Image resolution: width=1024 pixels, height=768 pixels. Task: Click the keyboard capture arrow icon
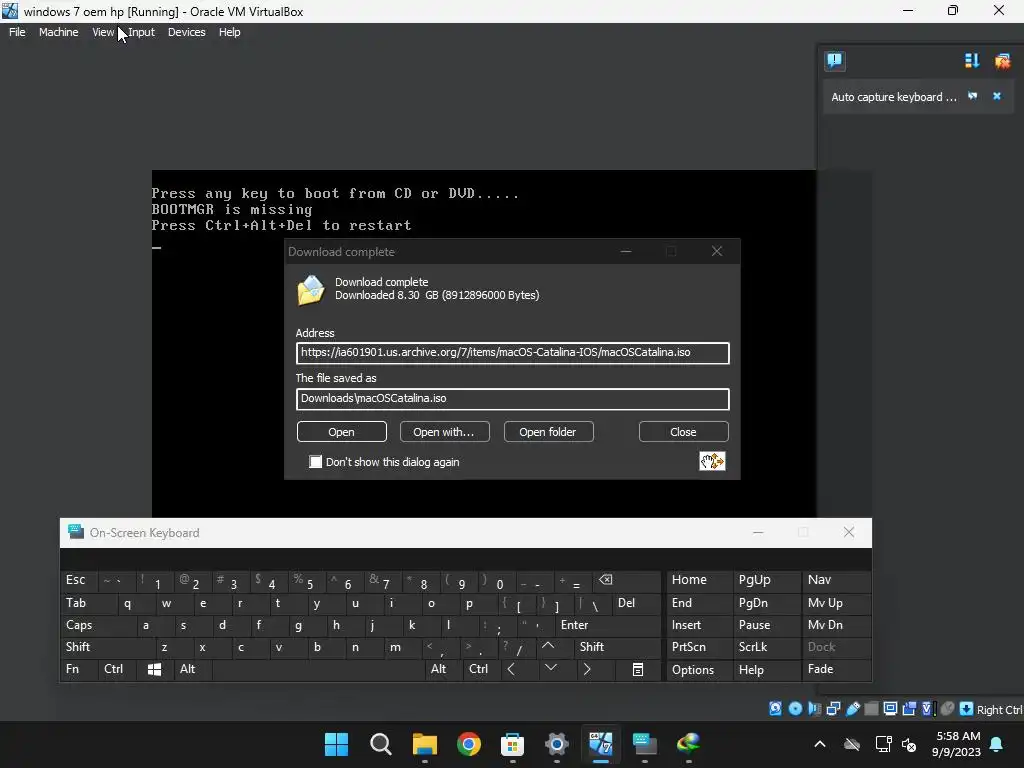click(966, 709)
